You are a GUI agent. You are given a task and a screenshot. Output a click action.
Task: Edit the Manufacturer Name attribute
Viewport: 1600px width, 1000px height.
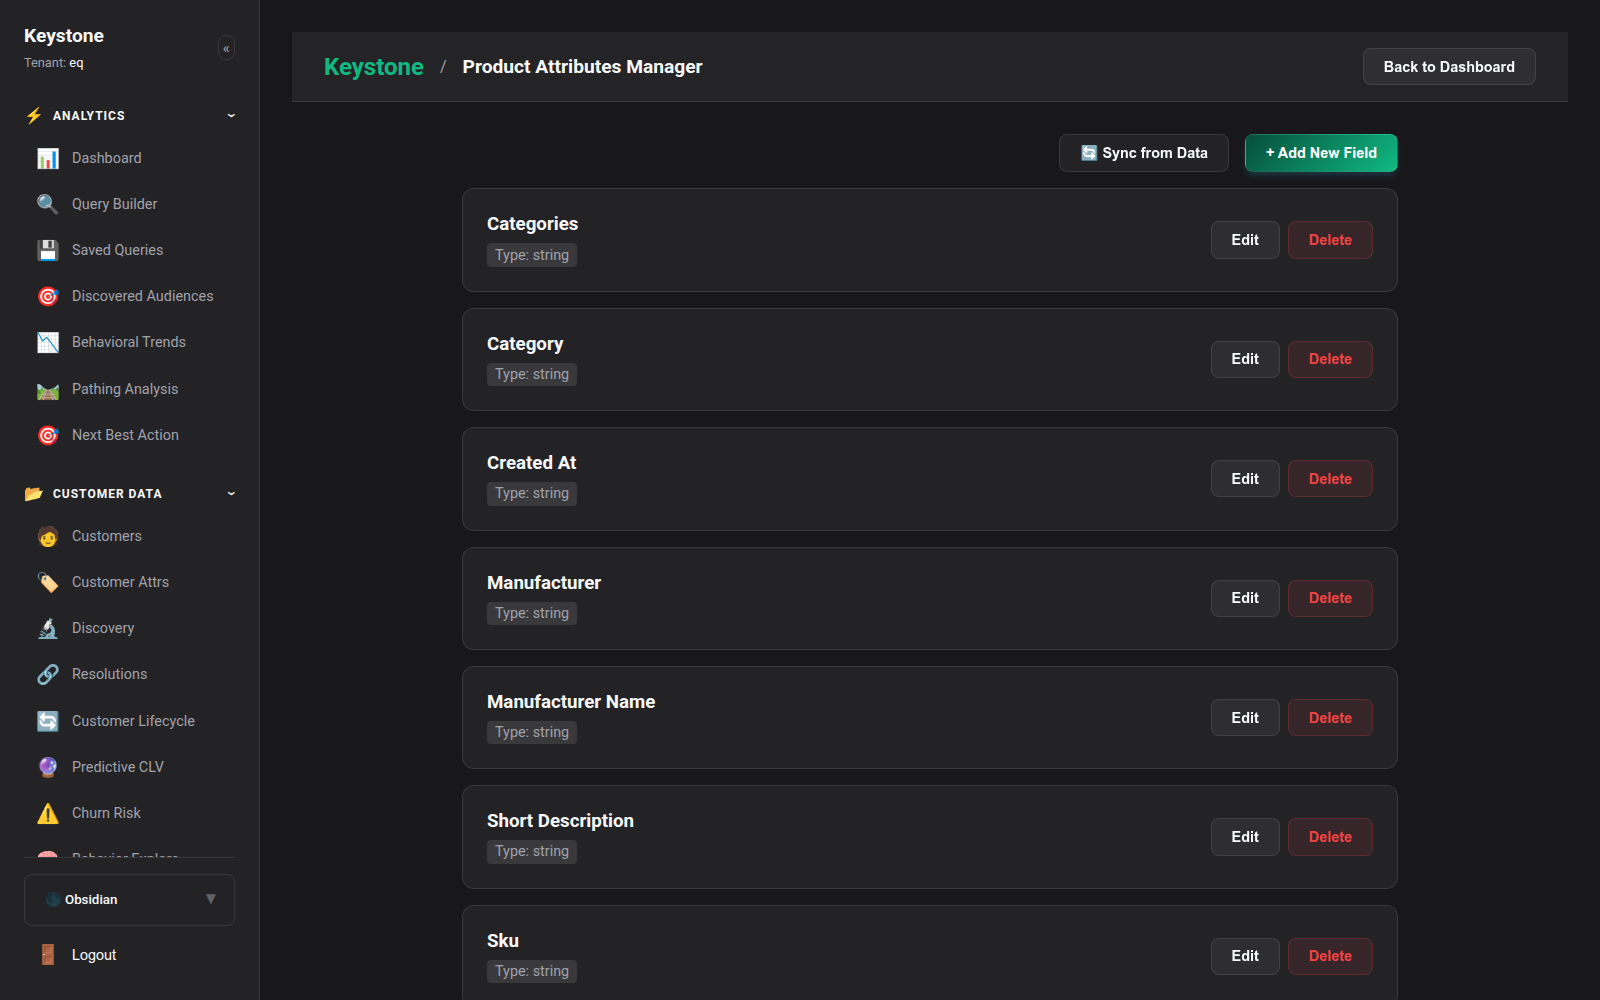coord(1245,718)
